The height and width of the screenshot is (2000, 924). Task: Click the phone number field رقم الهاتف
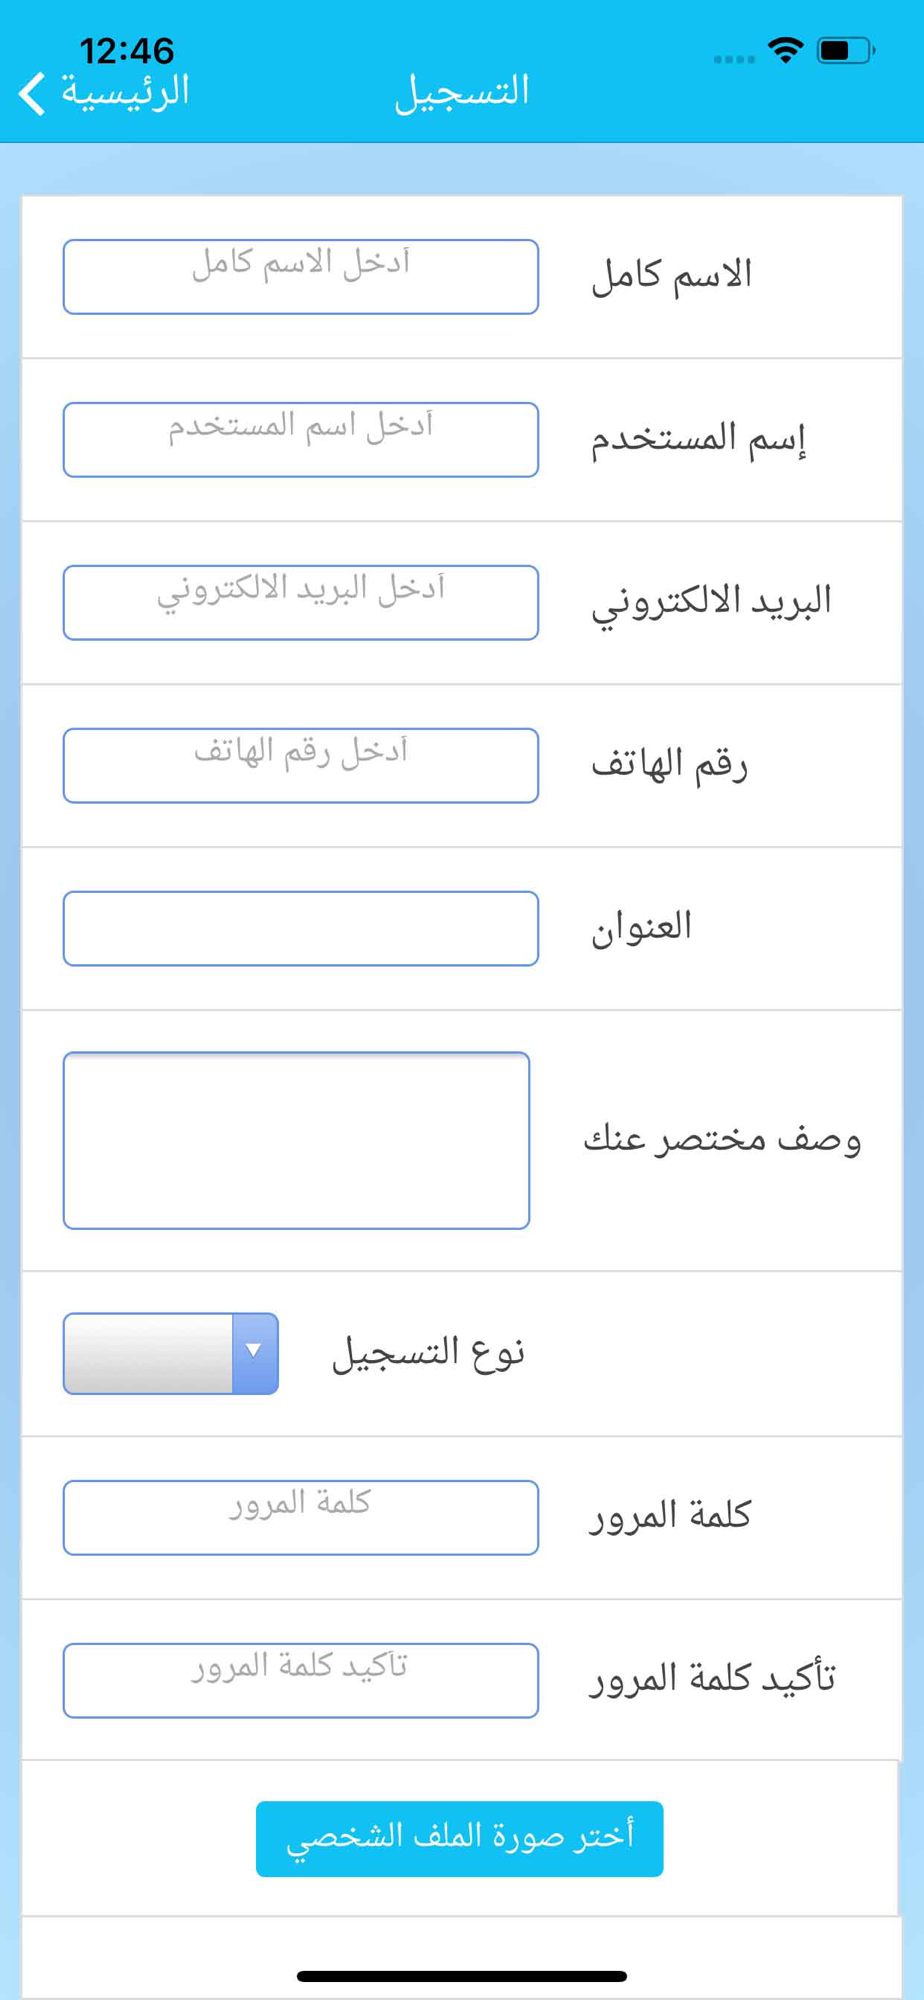(301, 766)
